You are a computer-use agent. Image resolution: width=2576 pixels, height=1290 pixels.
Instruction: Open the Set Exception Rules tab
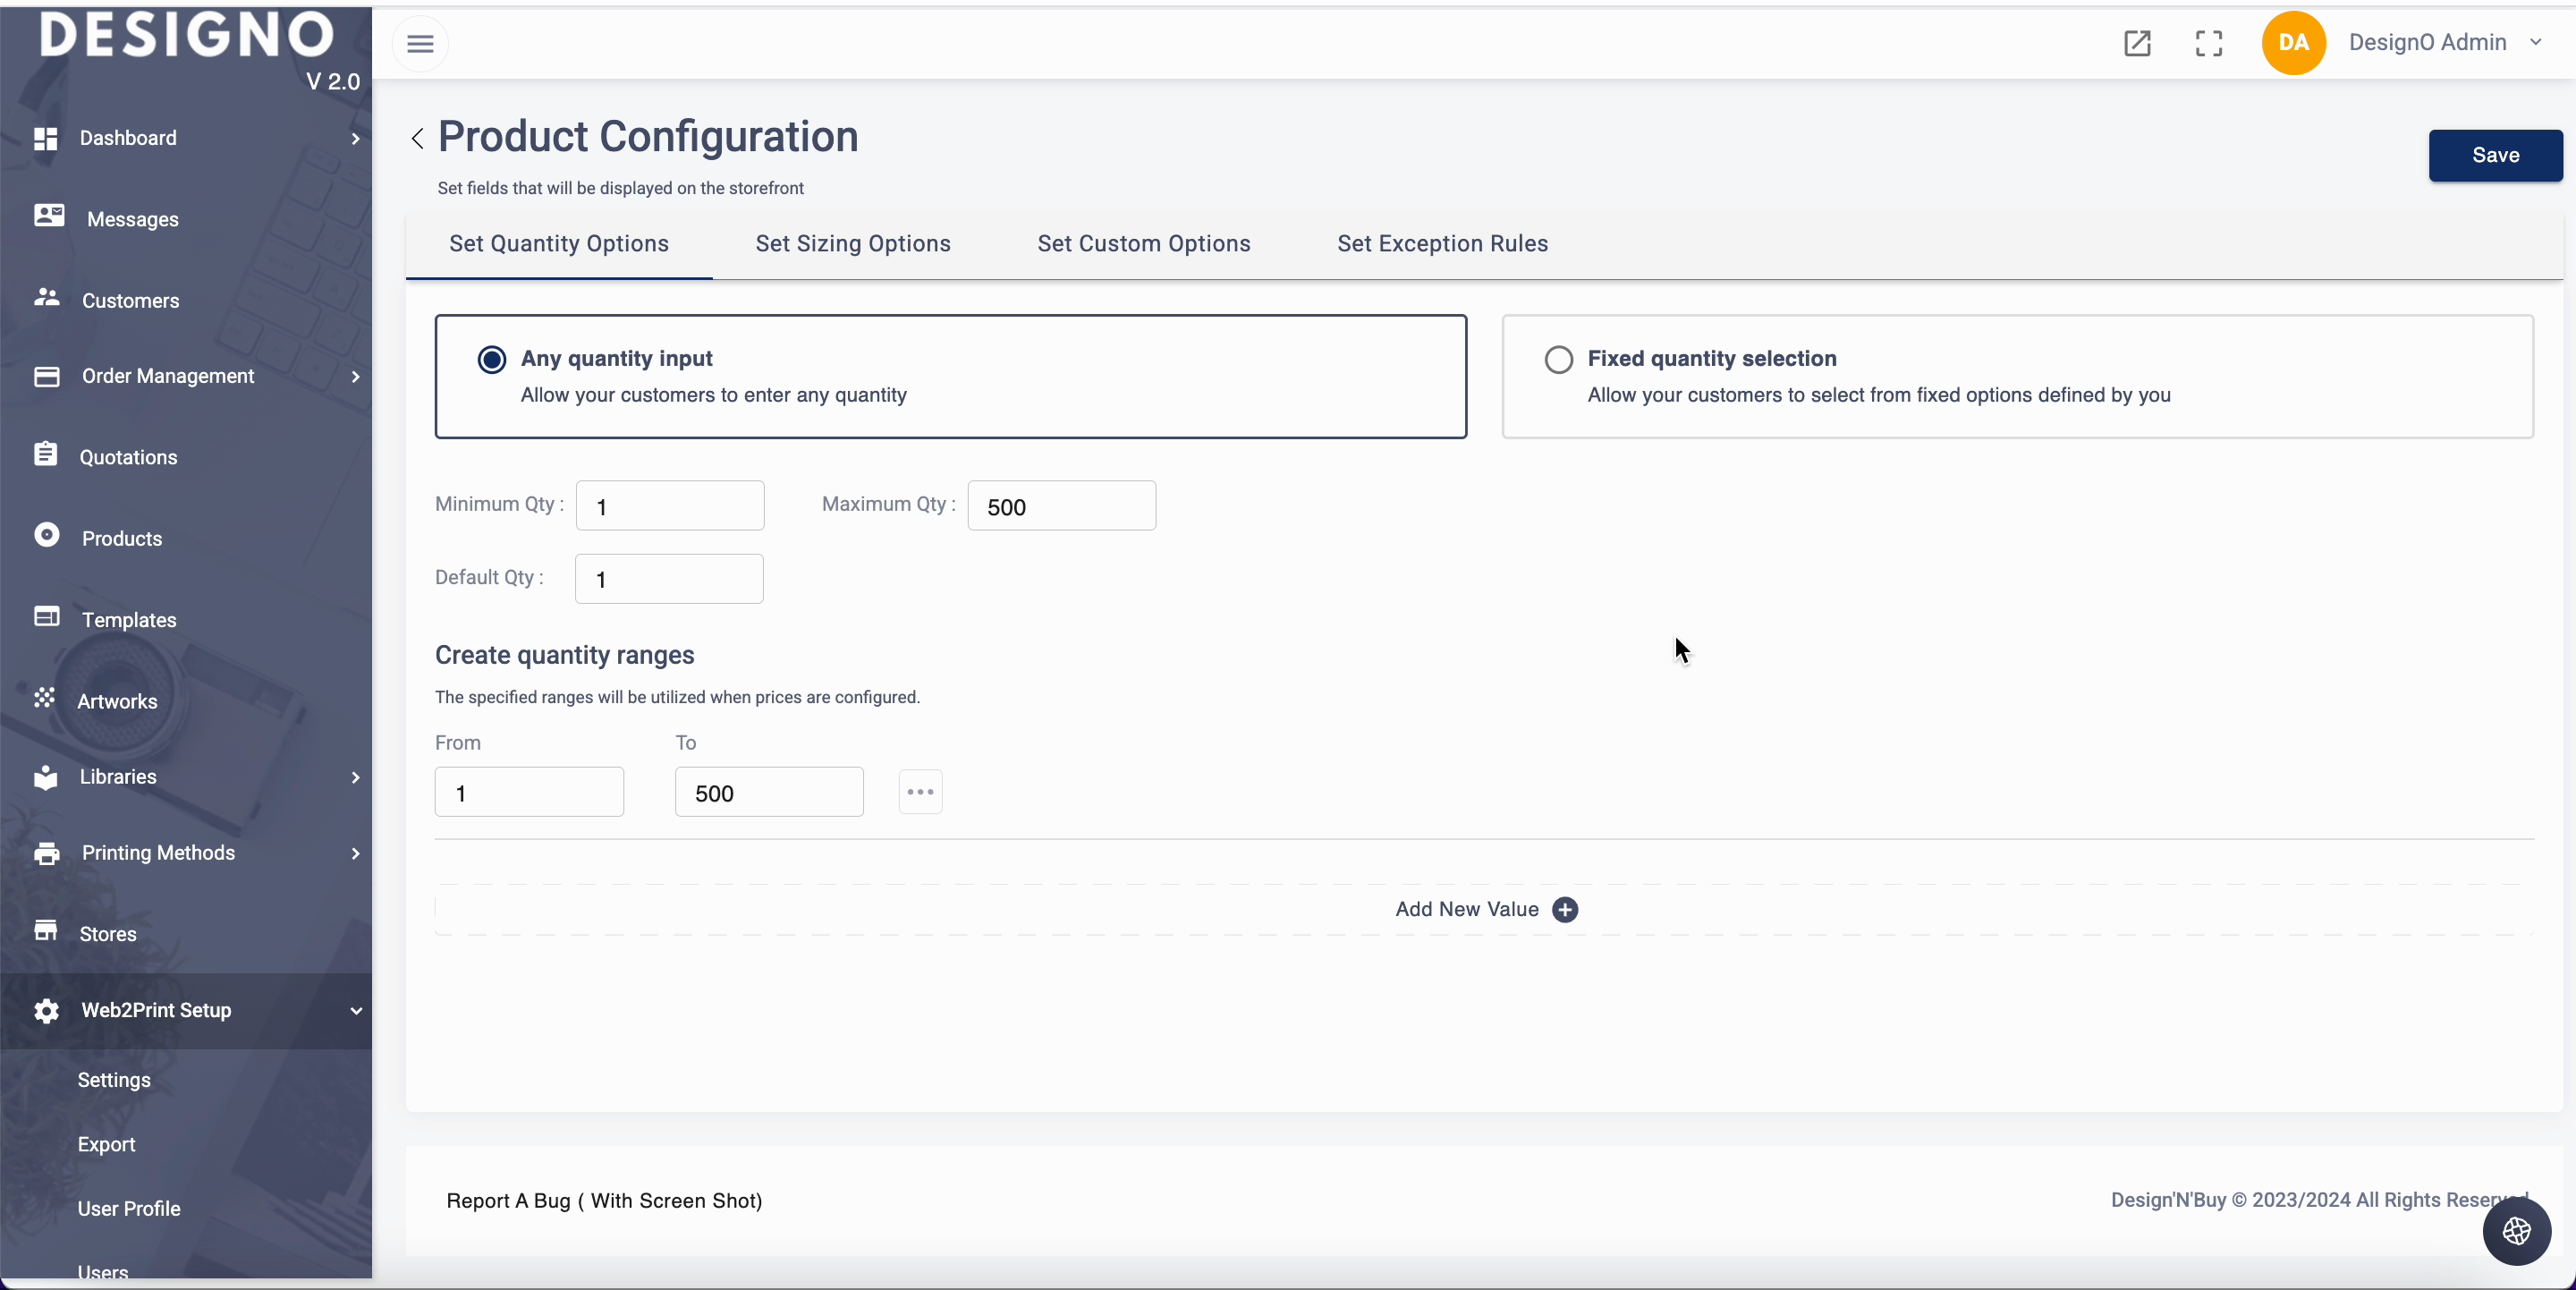1442,244
